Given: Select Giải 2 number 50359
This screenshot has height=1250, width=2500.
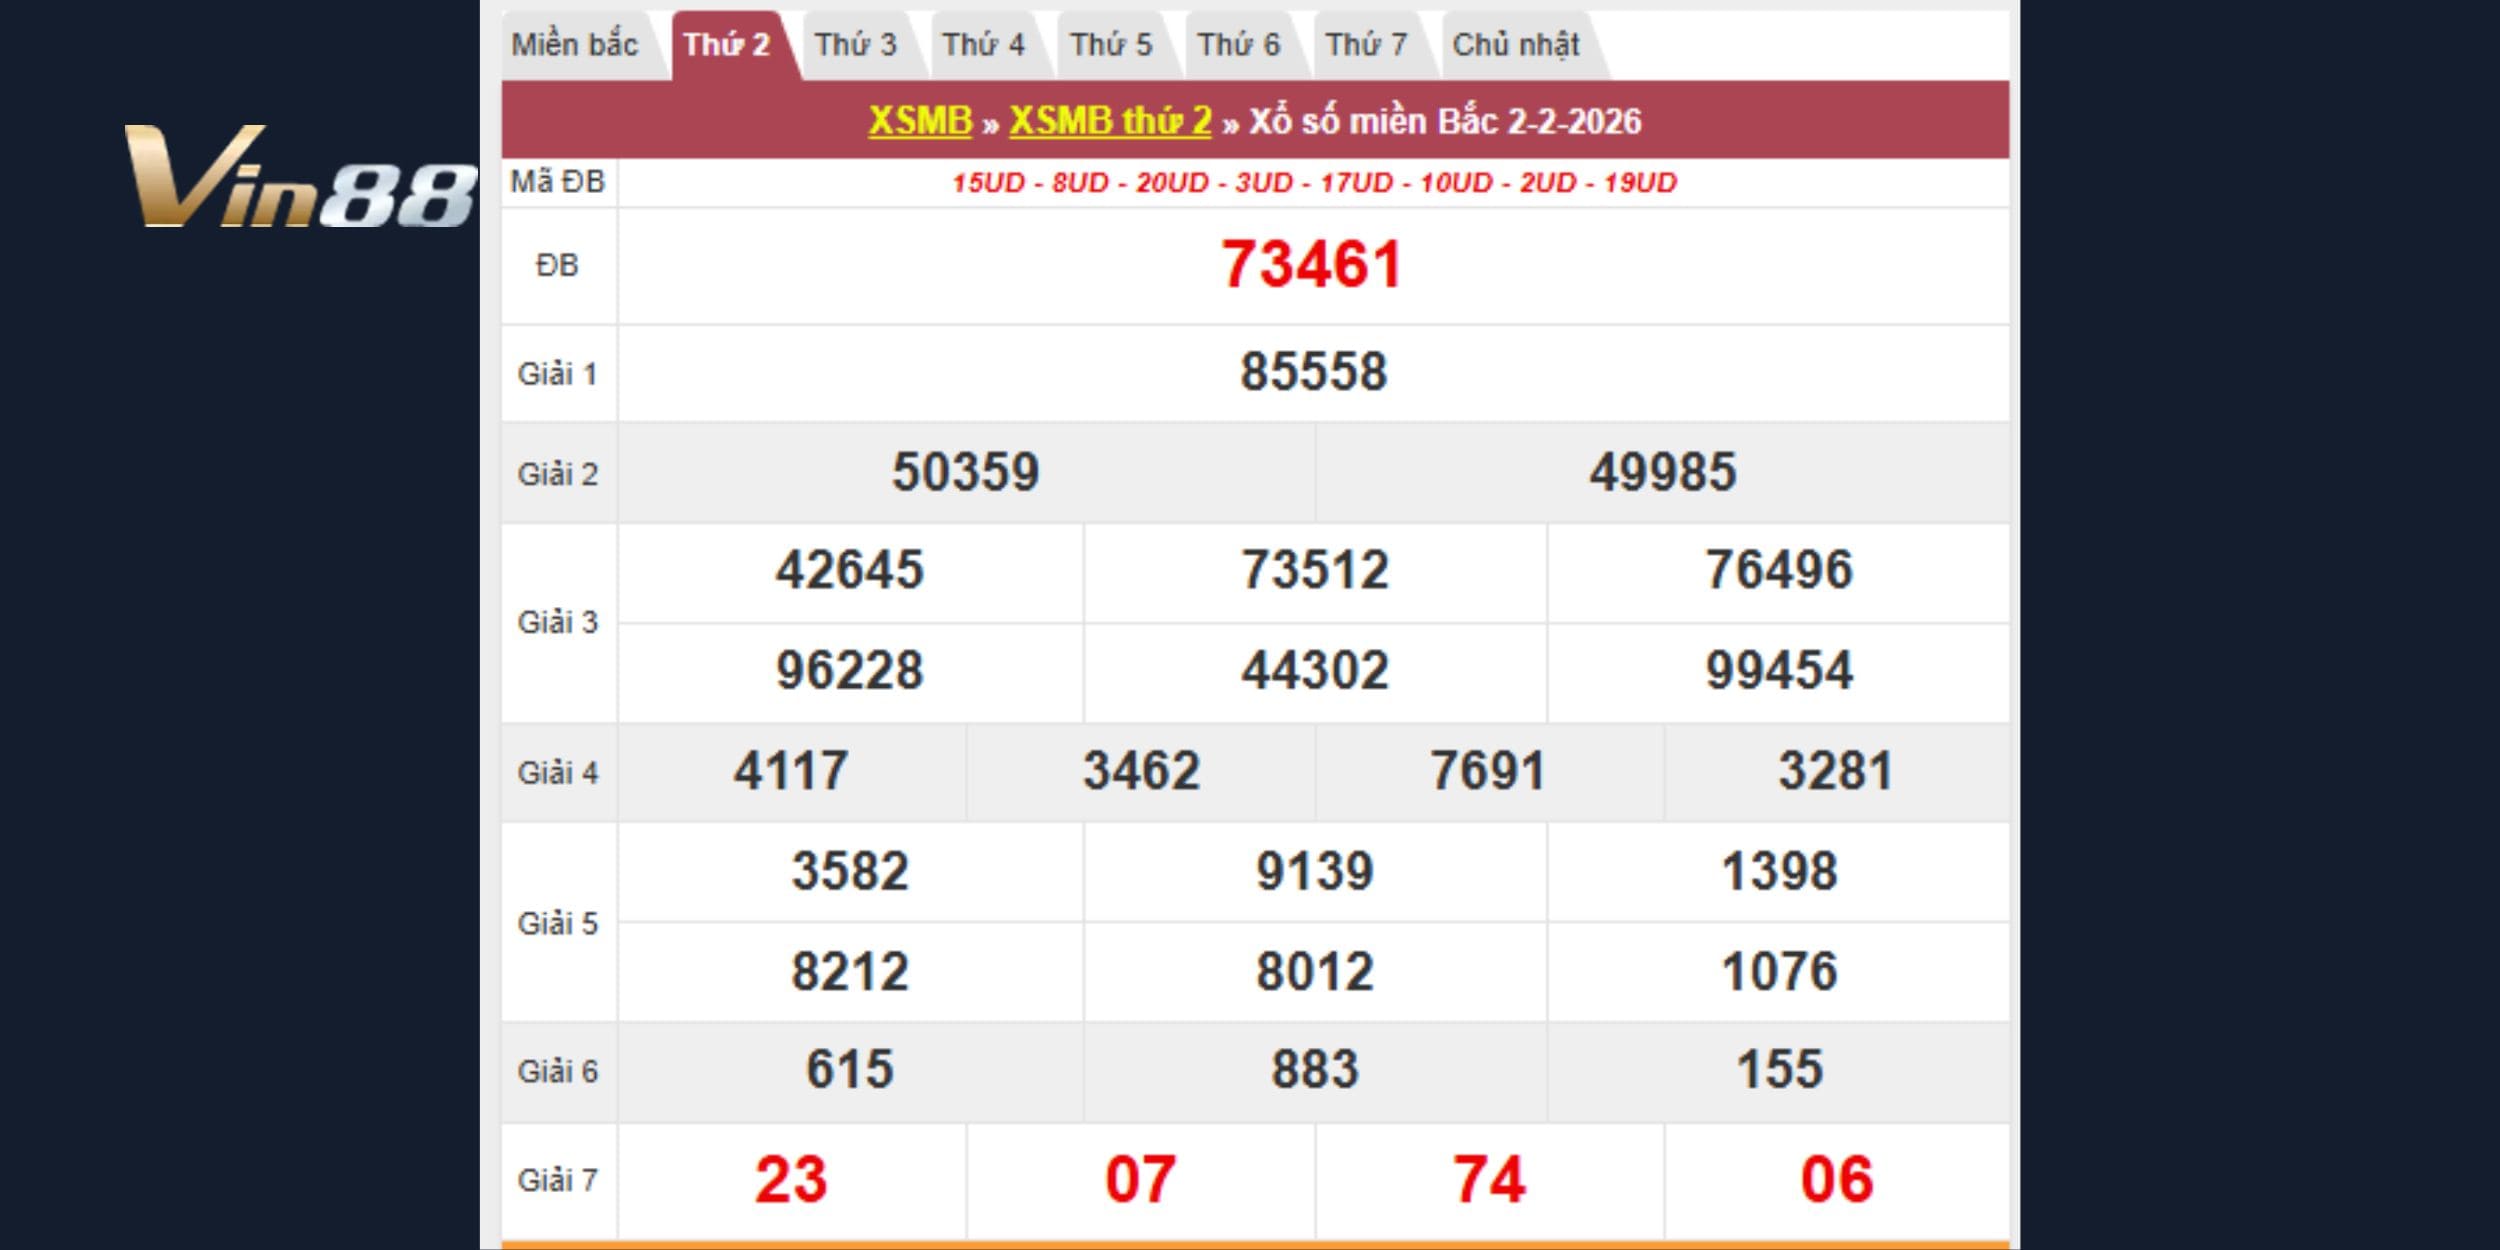Looking at the screenshot, I should coord(965,472).
